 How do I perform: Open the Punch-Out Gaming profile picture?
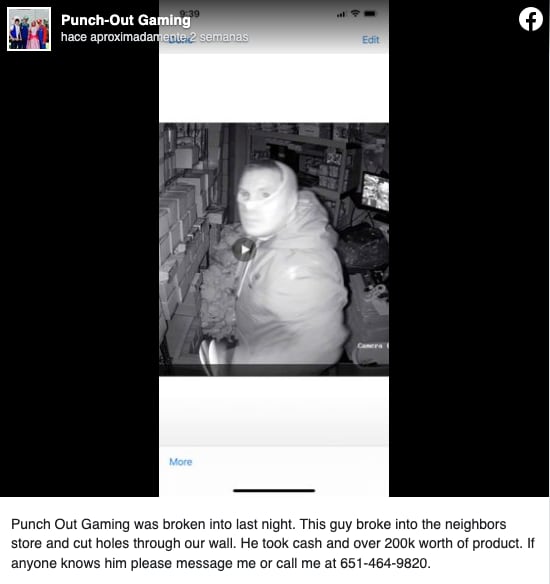29,29
